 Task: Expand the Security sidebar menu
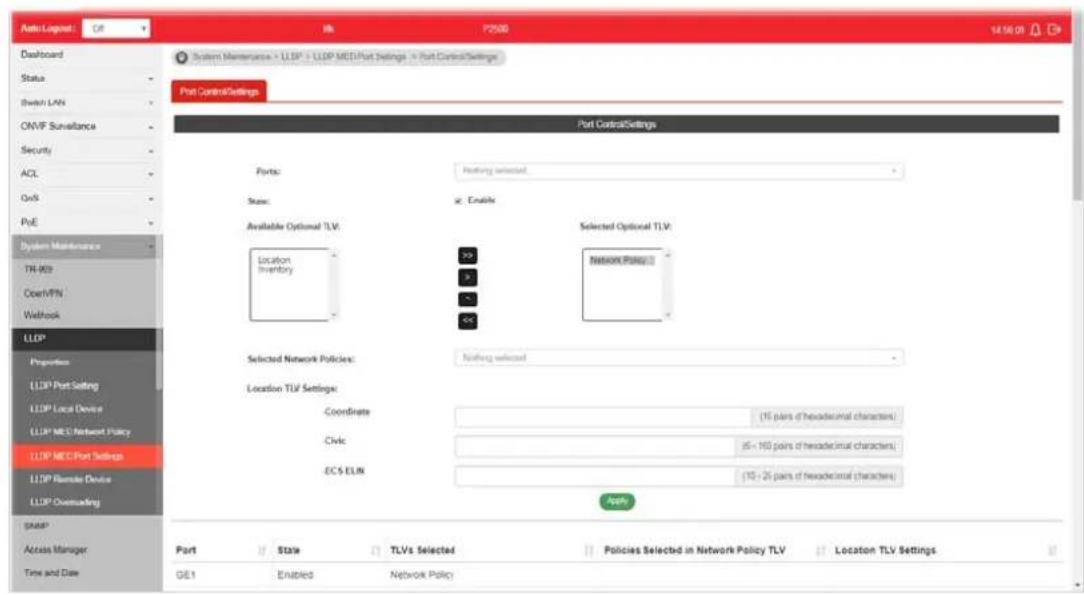pos(86,150)
